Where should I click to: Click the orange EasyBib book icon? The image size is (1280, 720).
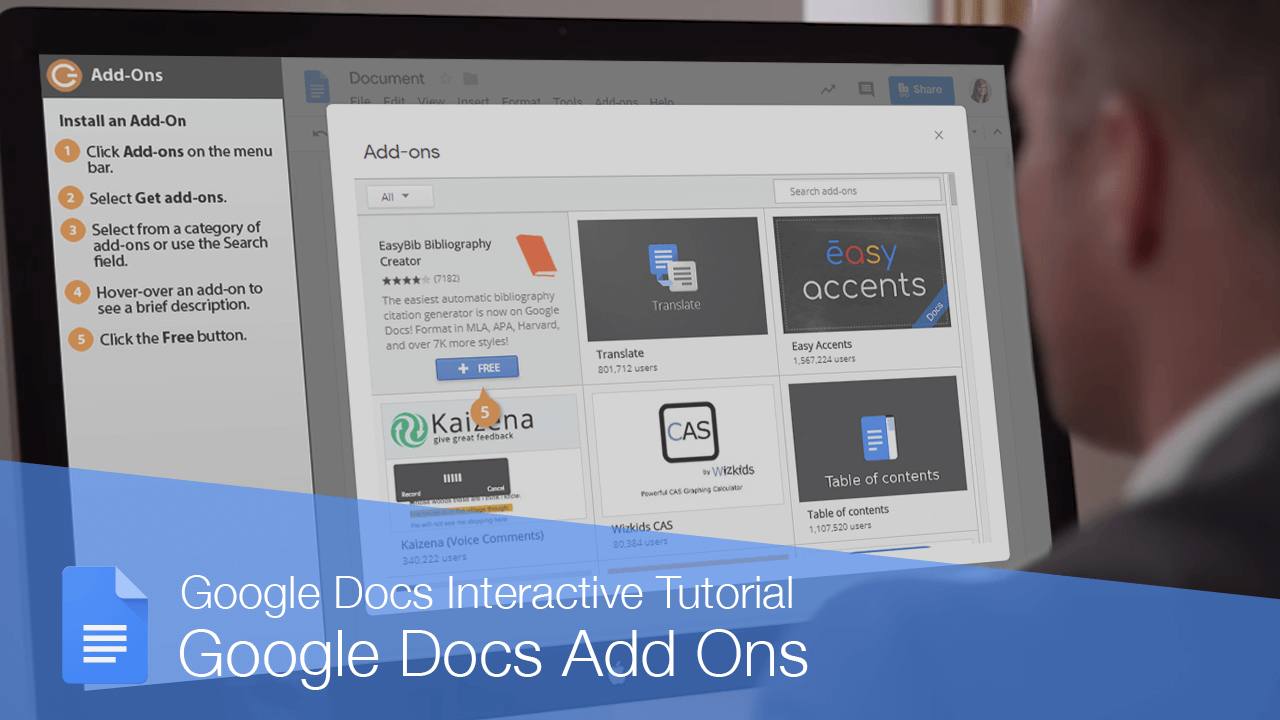pos(537,256)
